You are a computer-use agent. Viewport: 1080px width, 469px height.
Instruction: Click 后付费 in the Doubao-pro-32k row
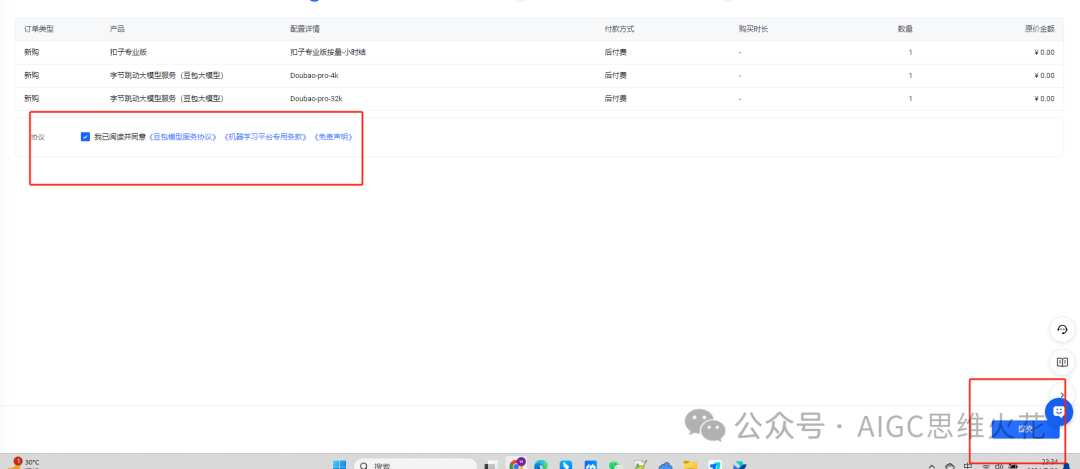[616, 99]
